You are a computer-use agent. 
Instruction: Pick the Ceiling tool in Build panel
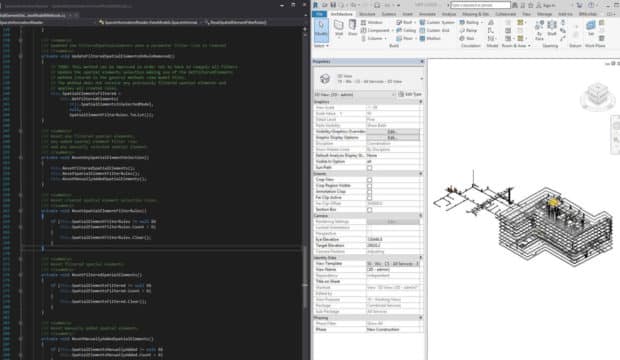(406, 30)
